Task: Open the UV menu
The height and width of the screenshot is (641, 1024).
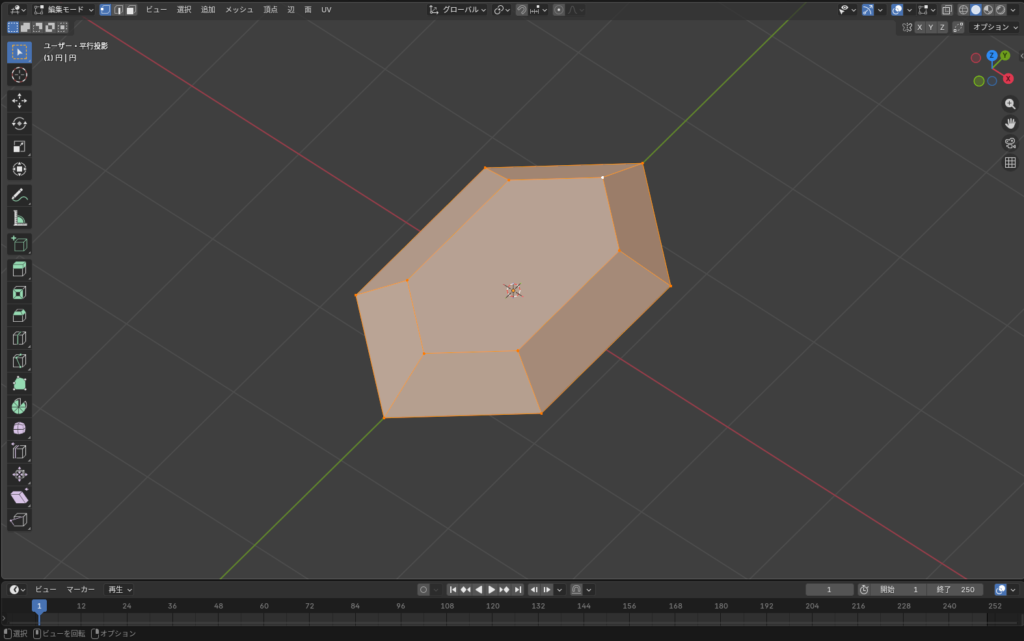Action: (326, 9)
